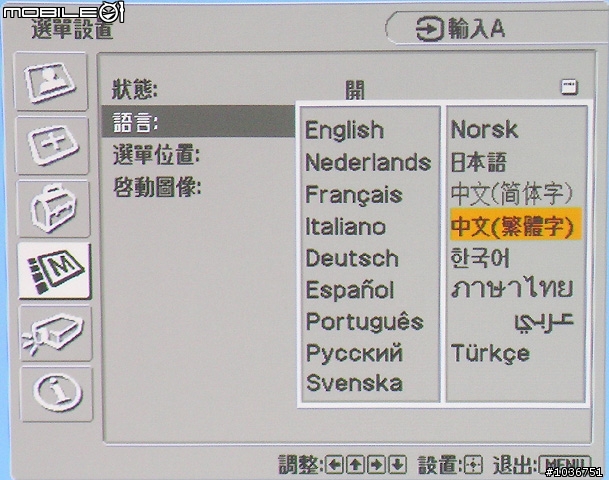Choose Korean 한국어 in the language list
The image size is (609, 480).
pyautogui.click(x=480, y=258)
